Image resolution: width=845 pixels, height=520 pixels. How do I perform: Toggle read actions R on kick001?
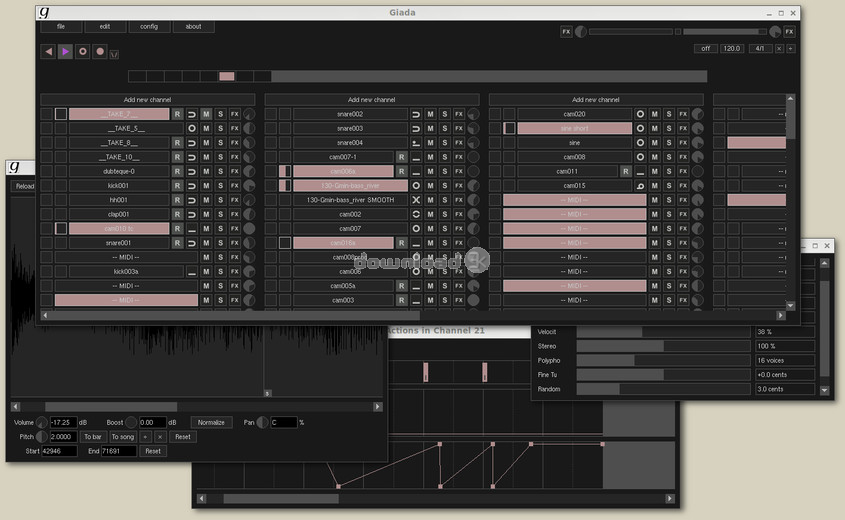177,186
